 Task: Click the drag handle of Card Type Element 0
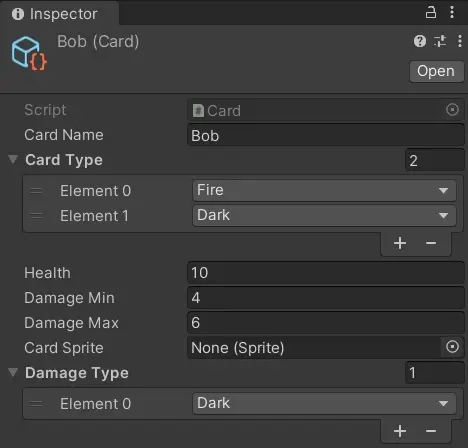pos(36,191)
